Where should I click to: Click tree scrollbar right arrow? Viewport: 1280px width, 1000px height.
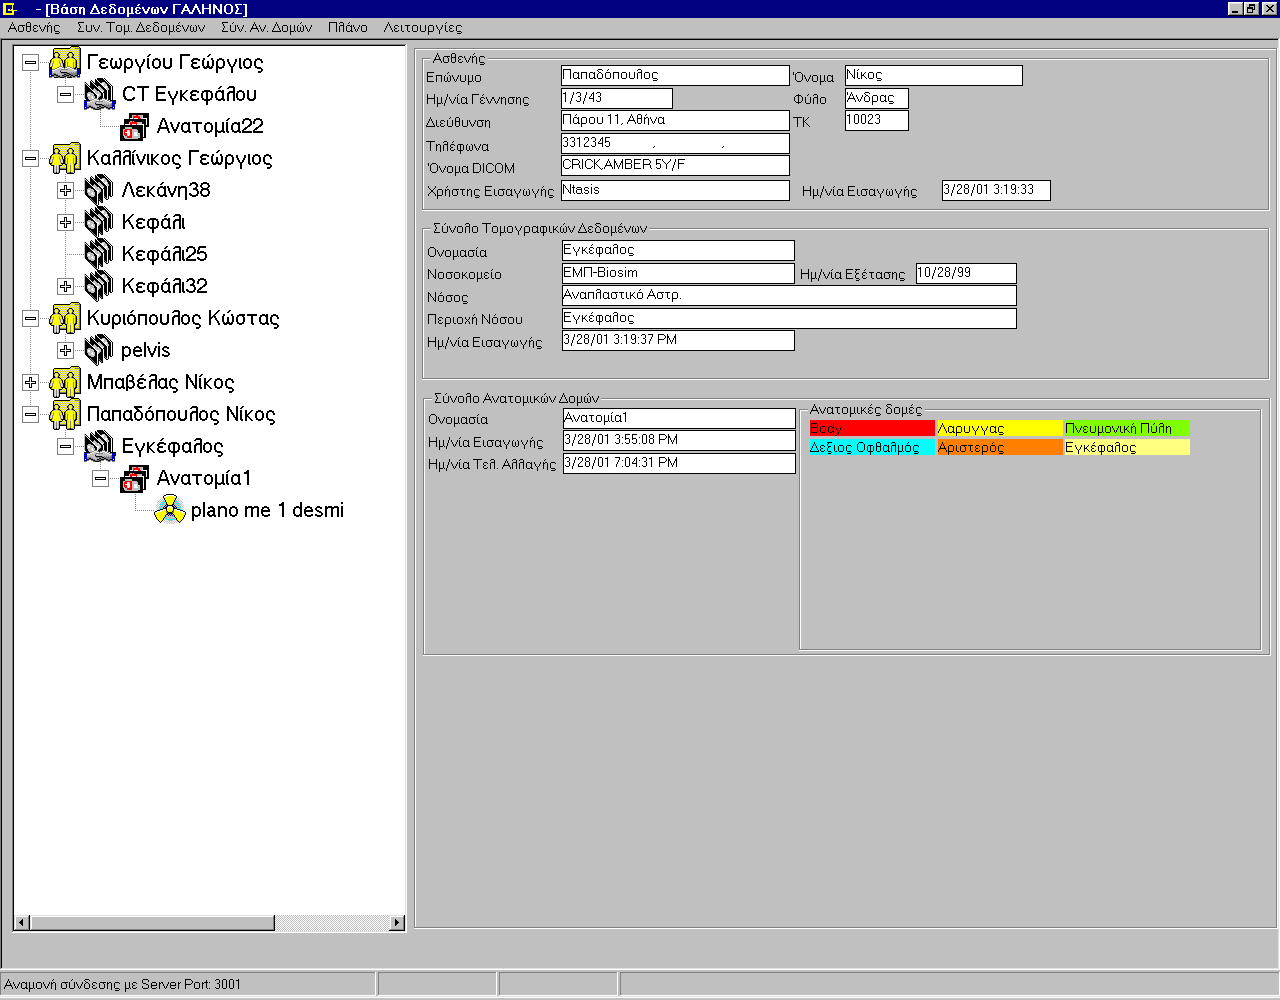(397, 923)
